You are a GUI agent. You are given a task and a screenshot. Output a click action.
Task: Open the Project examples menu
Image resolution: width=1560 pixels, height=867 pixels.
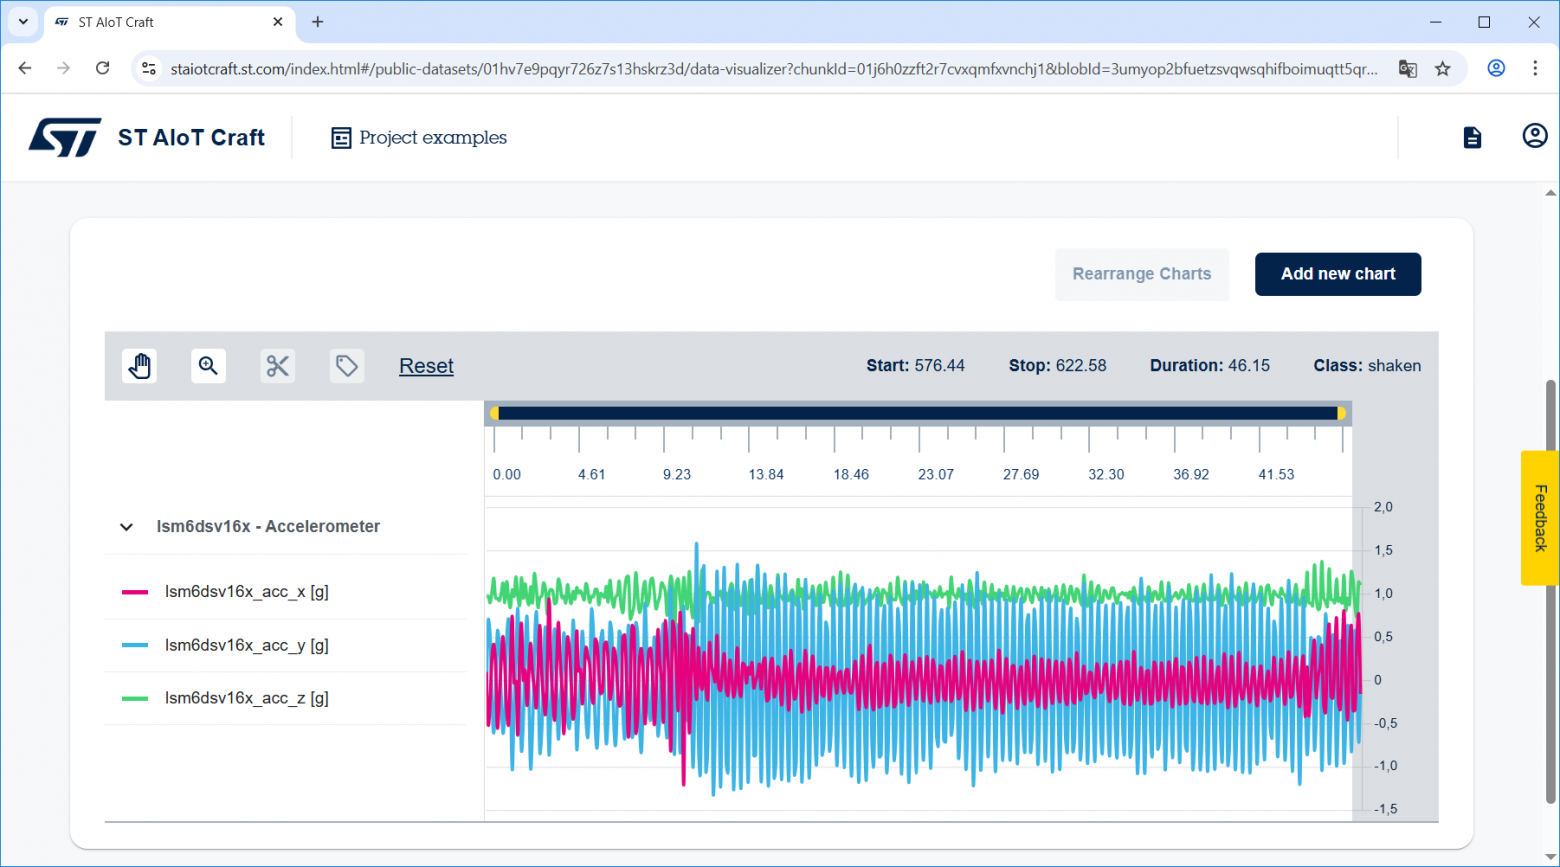(x=419, y=138)
